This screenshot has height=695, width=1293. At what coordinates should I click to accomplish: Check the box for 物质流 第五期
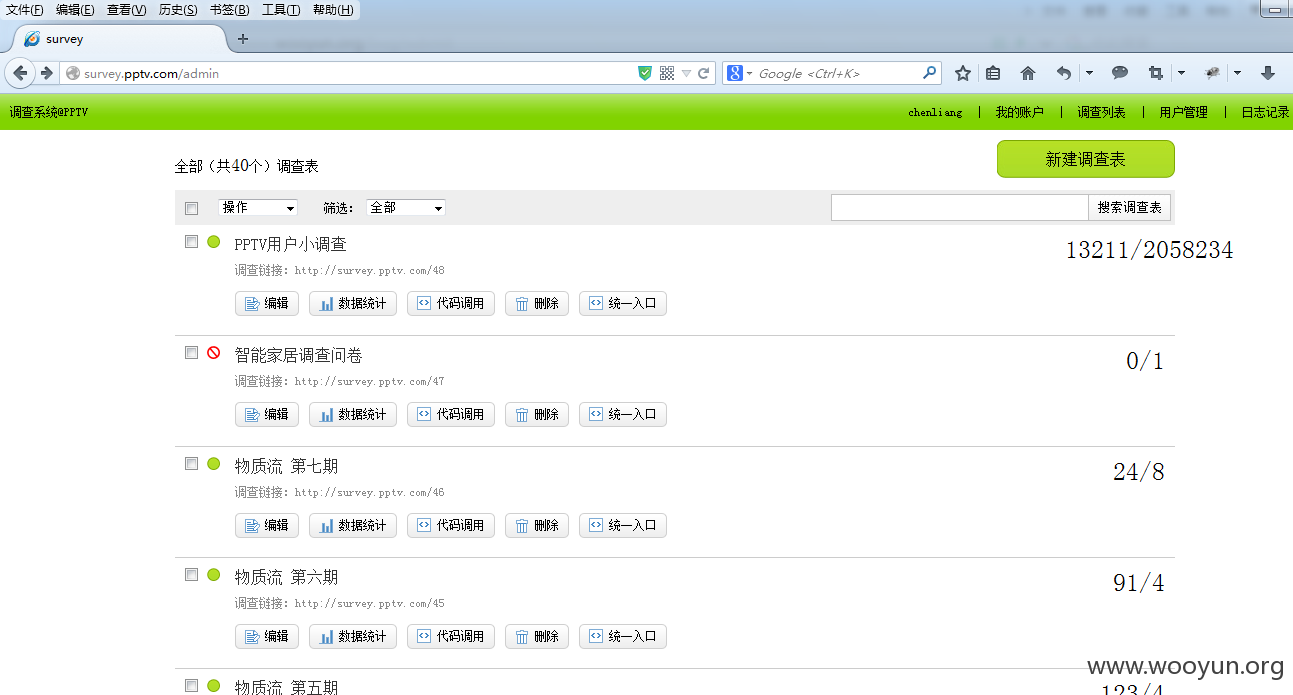(x=192, y=686)
